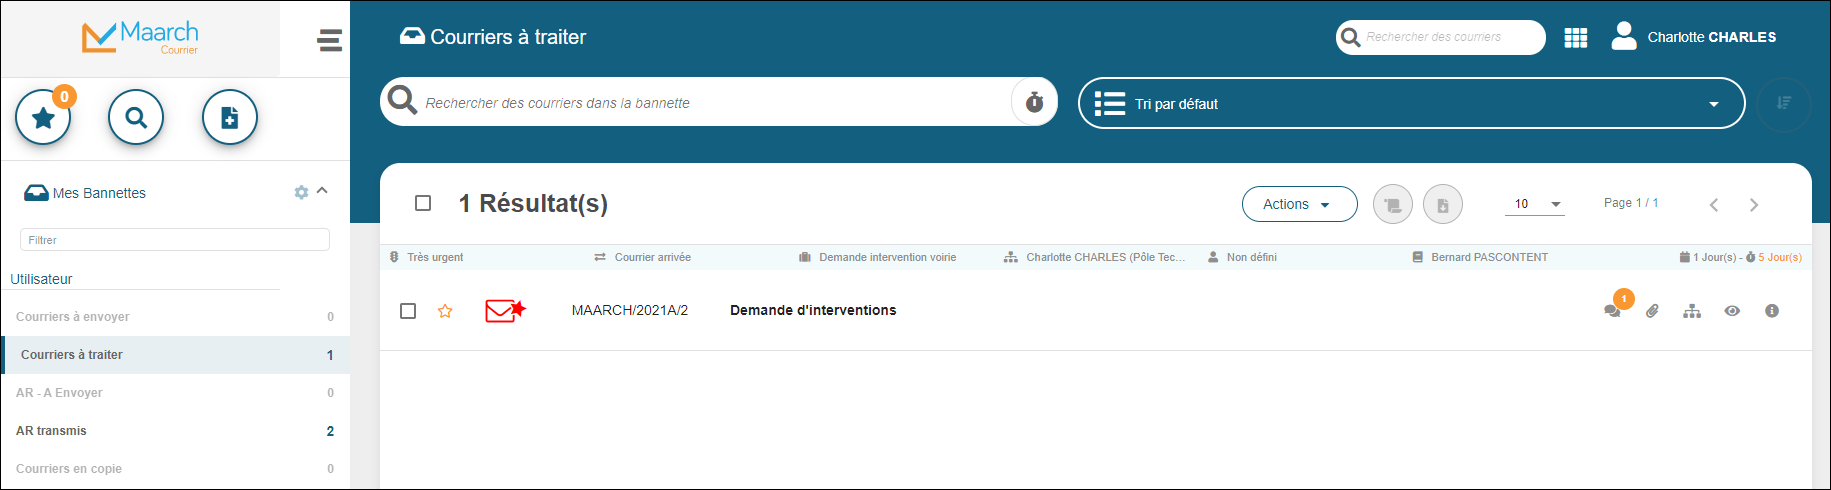Image resolution: width=1831 pixels, height=490 pixels.
Task: Tick the MAARCH/2021A/2 row checkbox
Action: tap(408, 311)
